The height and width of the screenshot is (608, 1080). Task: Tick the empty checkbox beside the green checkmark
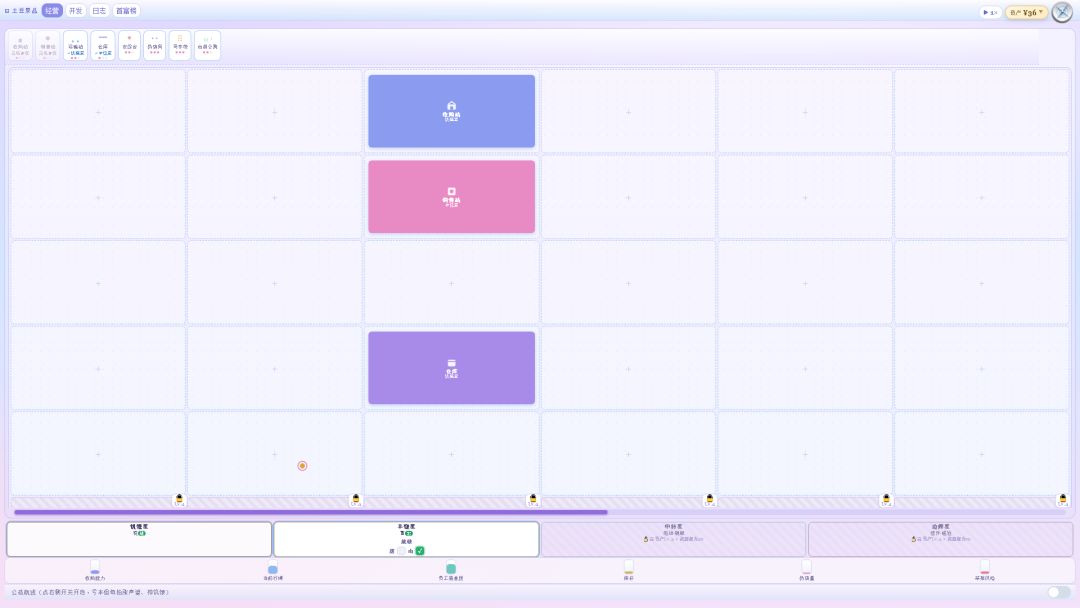coord(402,551)
